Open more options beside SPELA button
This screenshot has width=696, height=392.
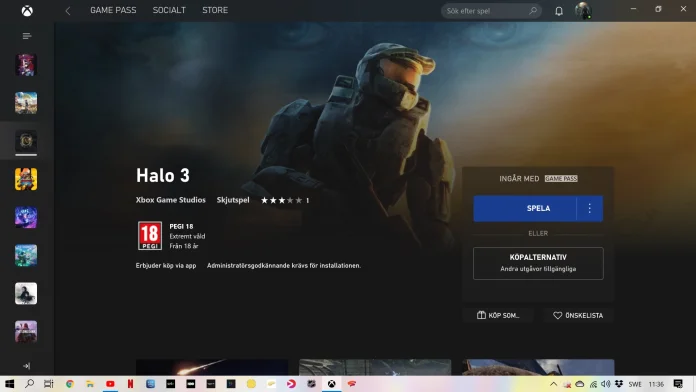click(589, 208)
